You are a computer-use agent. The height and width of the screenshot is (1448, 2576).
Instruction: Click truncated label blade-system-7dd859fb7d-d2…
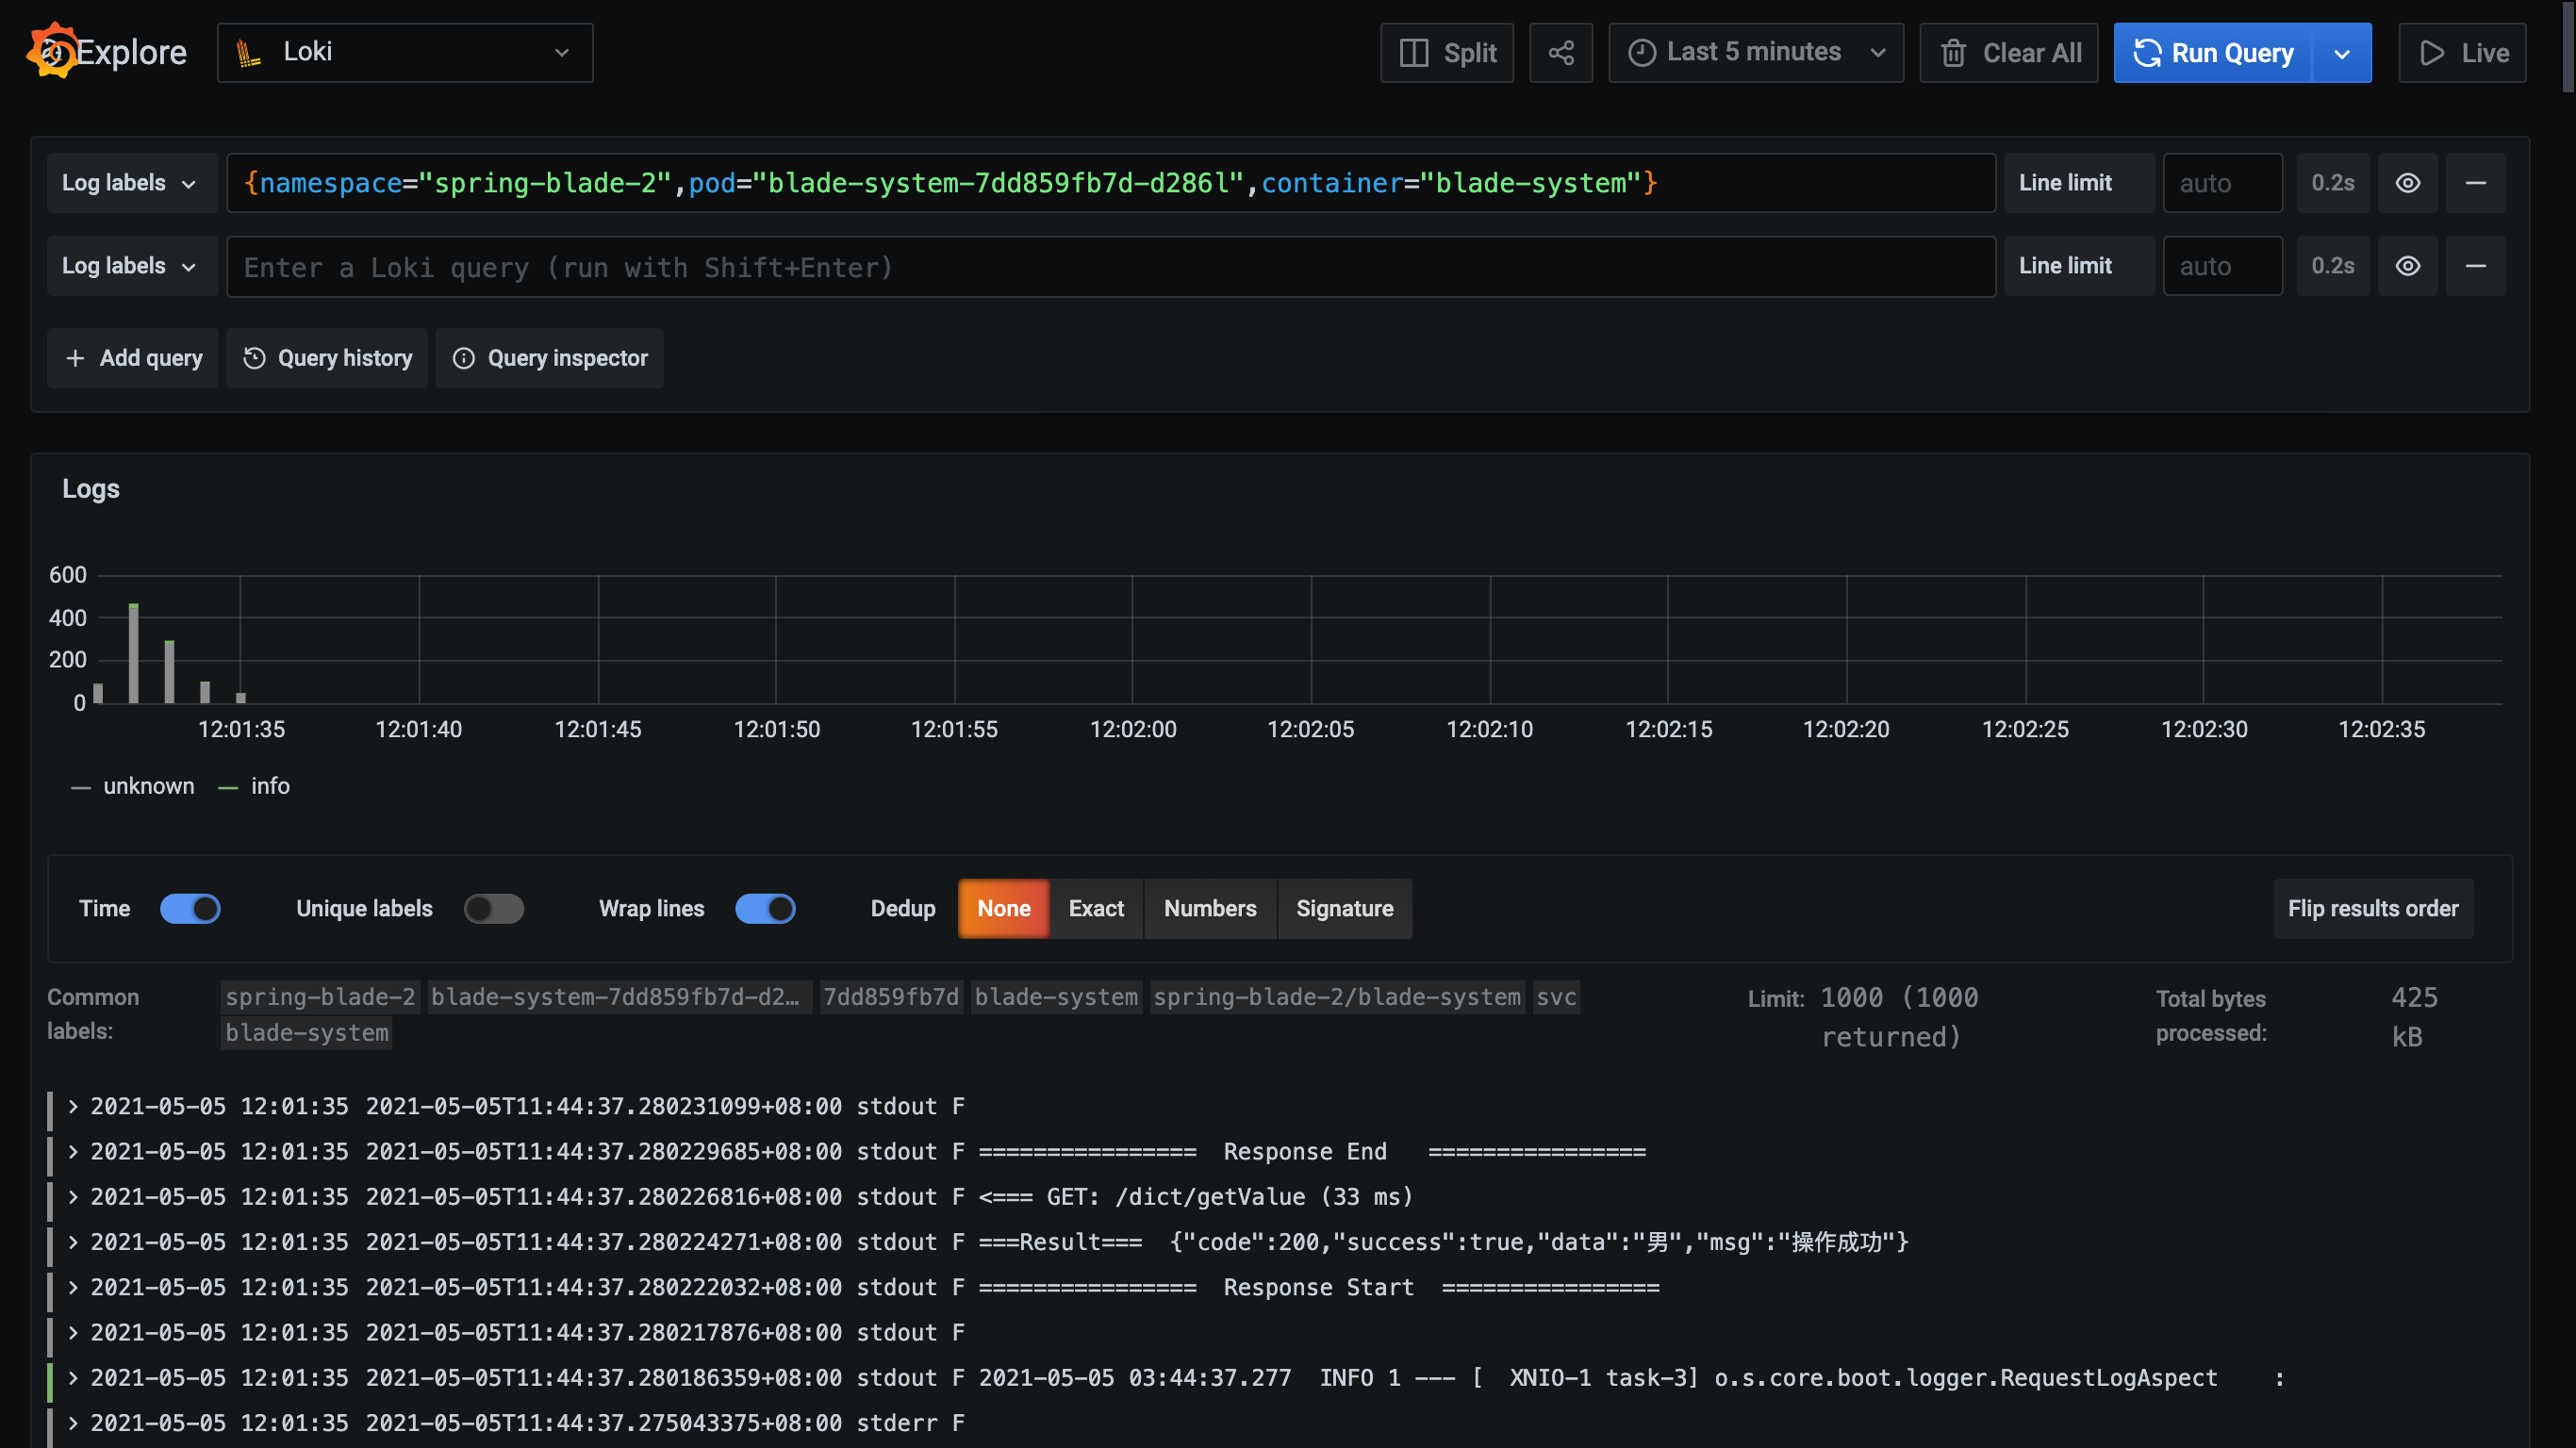pos(619,997)
